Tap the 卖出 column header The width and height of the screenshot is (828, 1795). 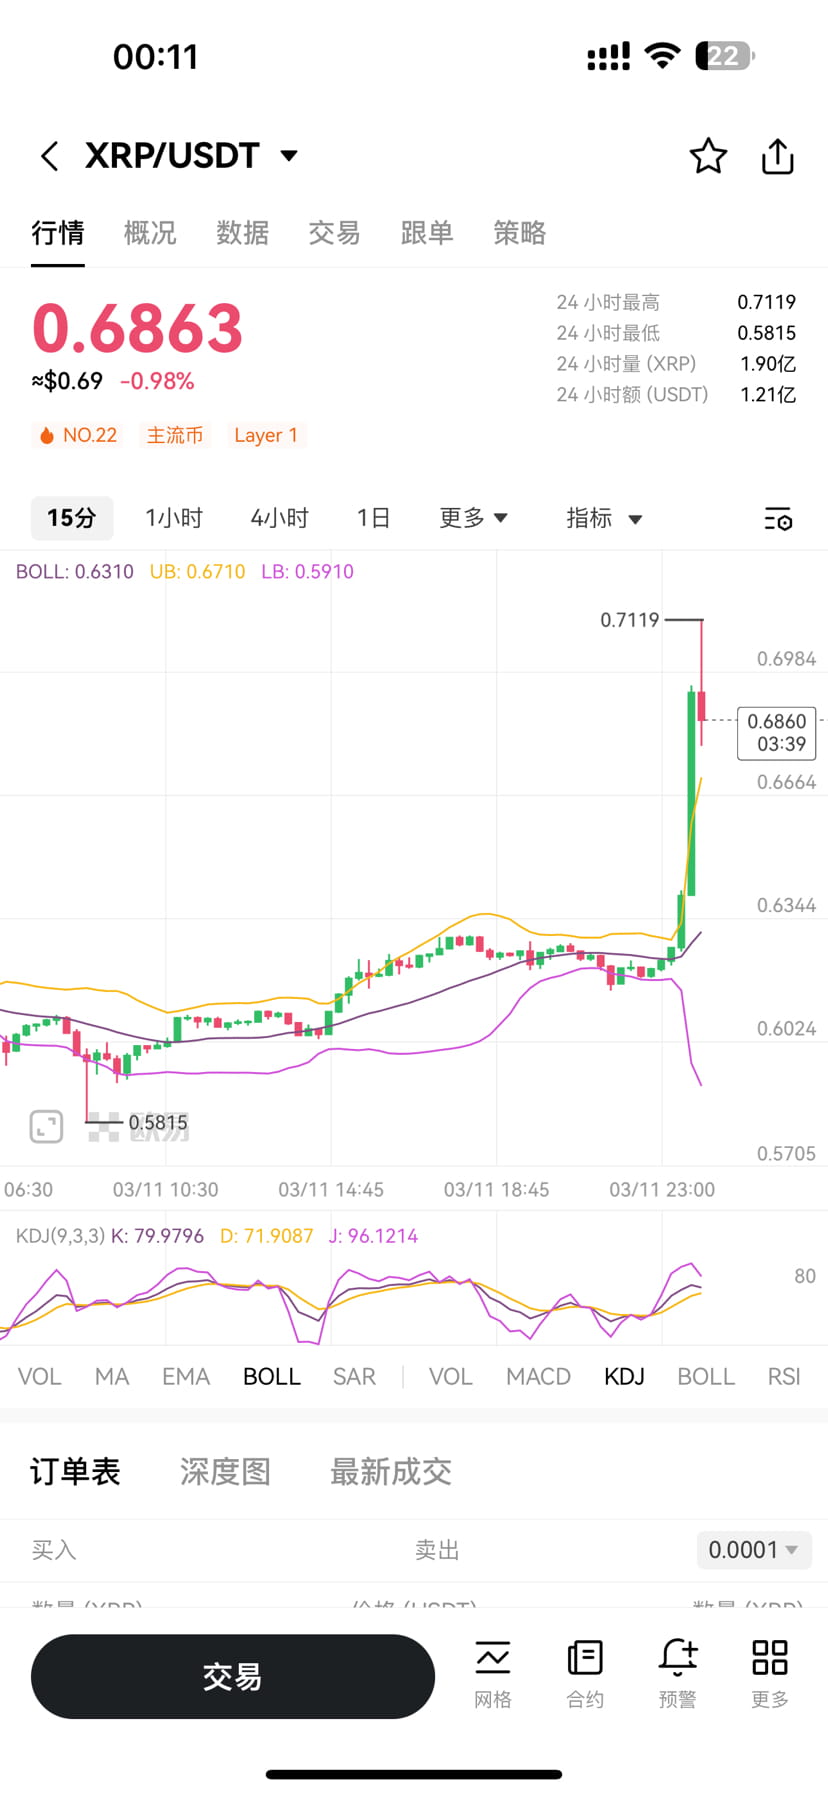[437, 1550]
